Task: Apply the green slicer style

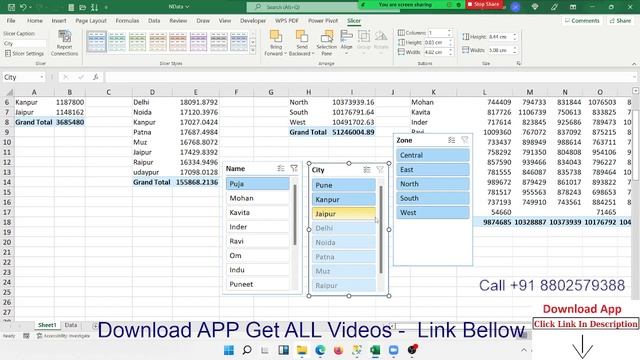Action: [137, 42]
